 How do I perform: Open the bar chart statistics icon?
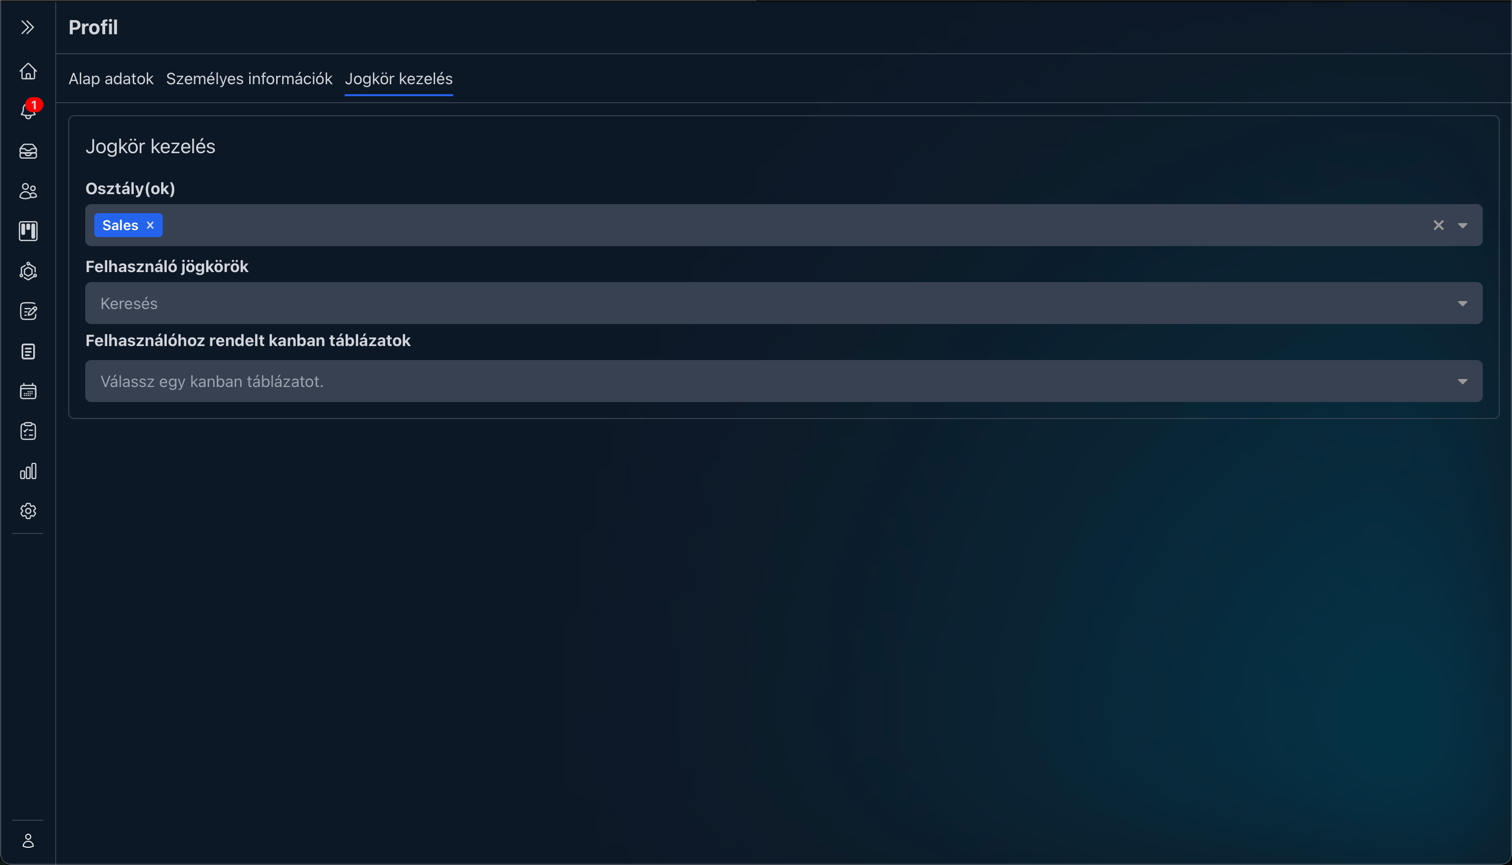pos(28,471)
